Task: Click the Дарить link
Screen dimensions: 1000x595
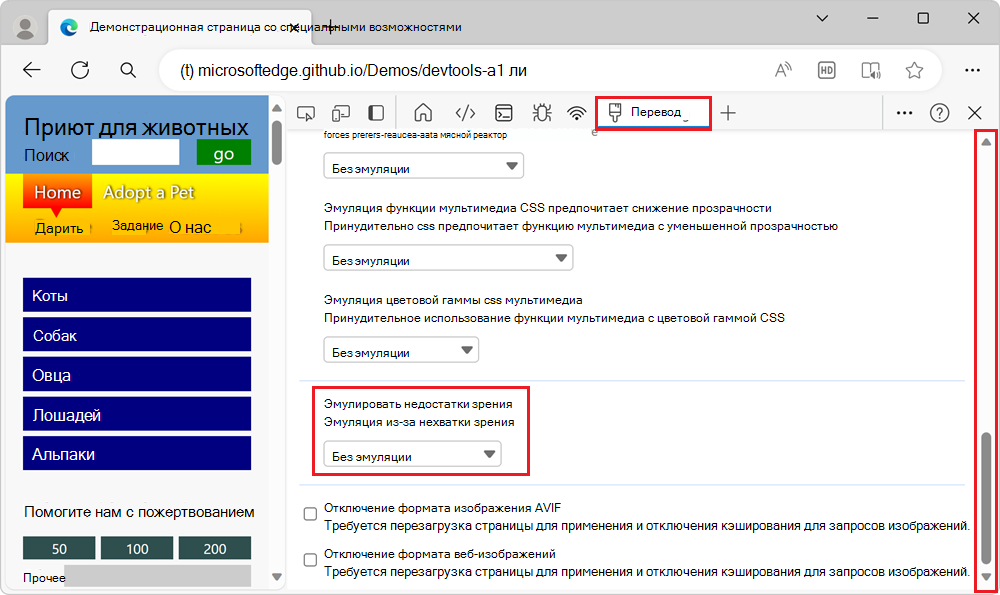Action: (59, 228)
